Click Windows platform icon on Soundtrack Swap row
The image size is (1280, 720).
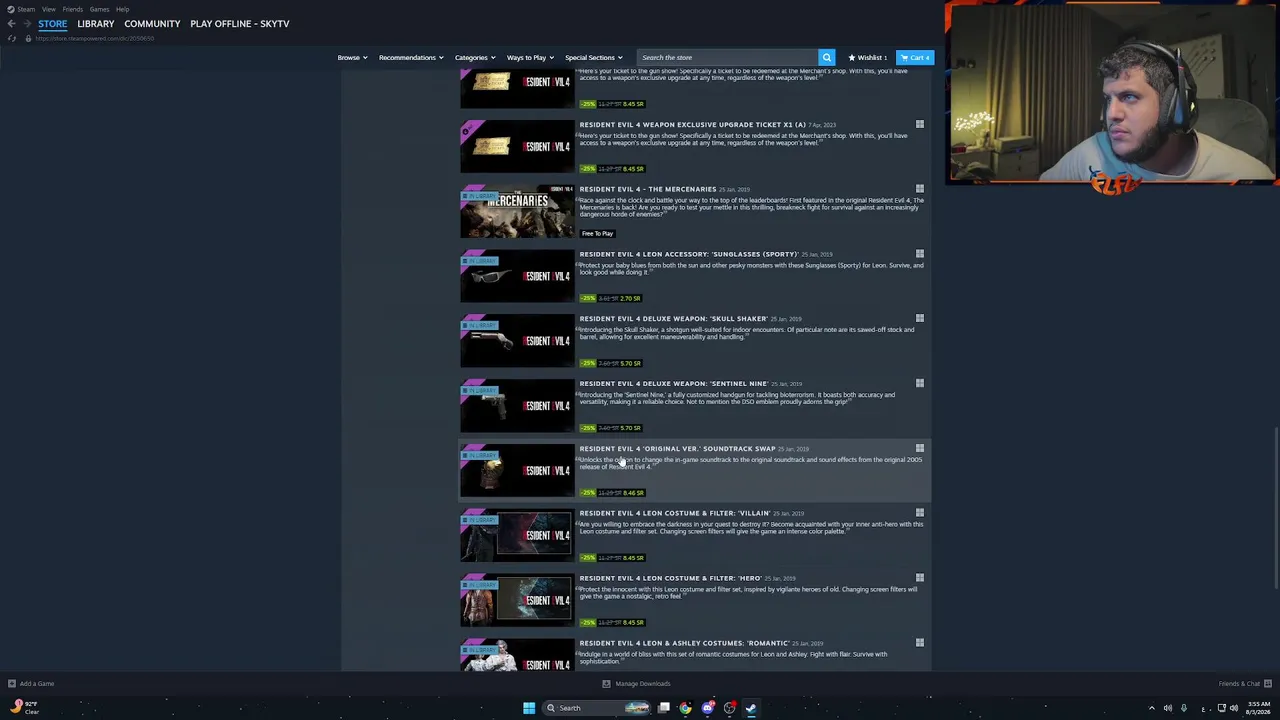tap(919, 449)
